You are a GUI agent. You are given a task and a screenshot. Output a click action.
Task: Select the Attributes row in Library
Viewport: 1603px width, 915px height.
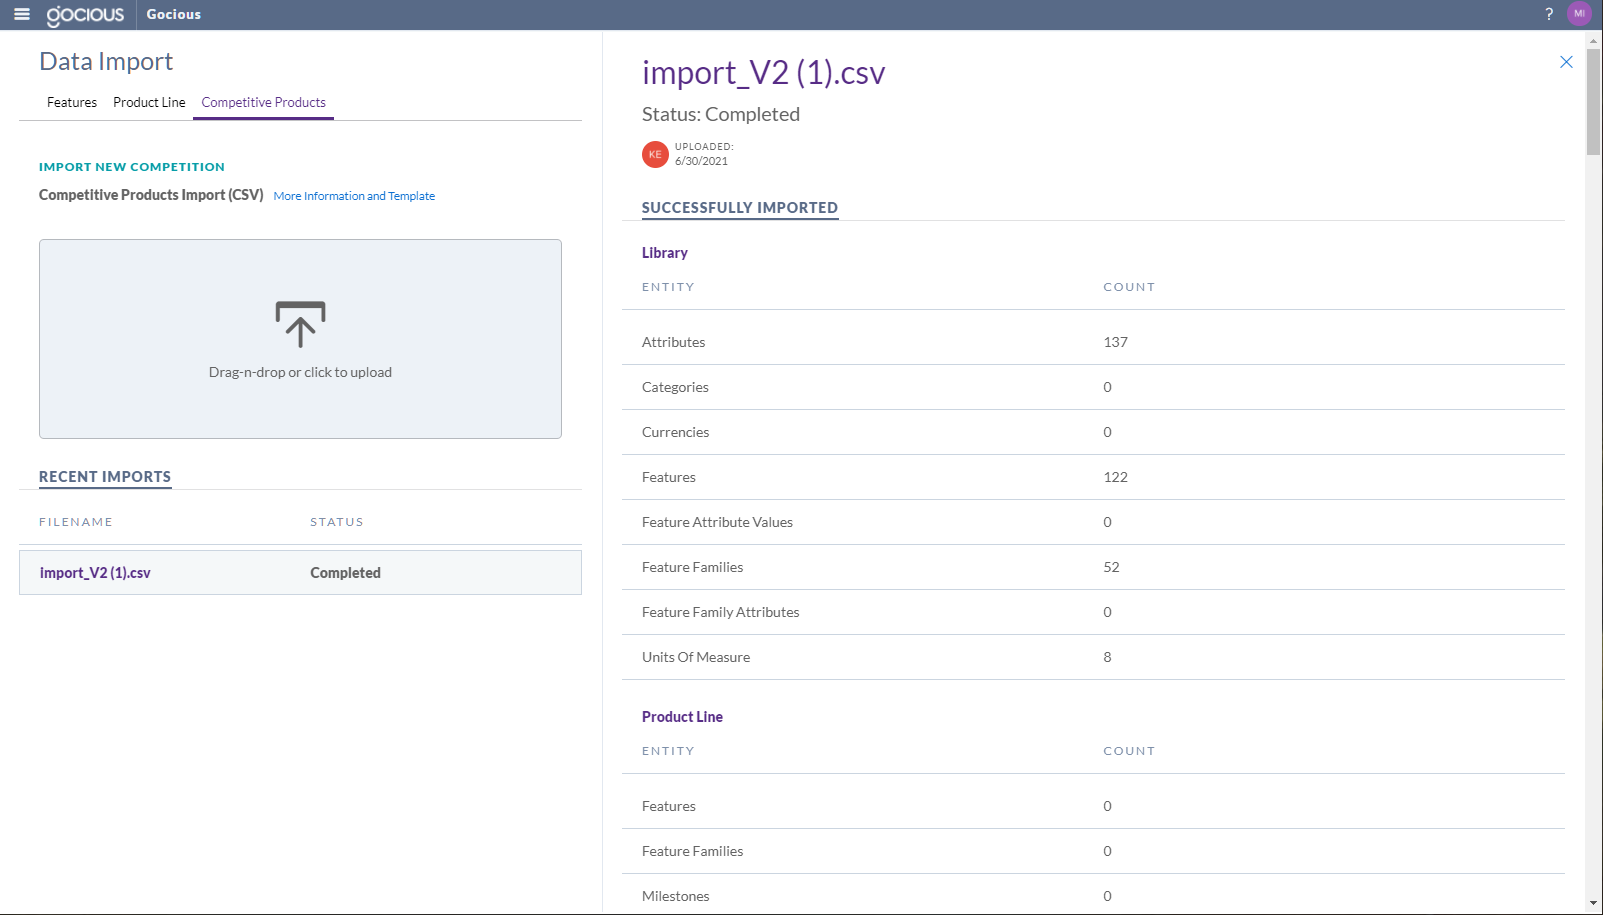[1093, 342]
